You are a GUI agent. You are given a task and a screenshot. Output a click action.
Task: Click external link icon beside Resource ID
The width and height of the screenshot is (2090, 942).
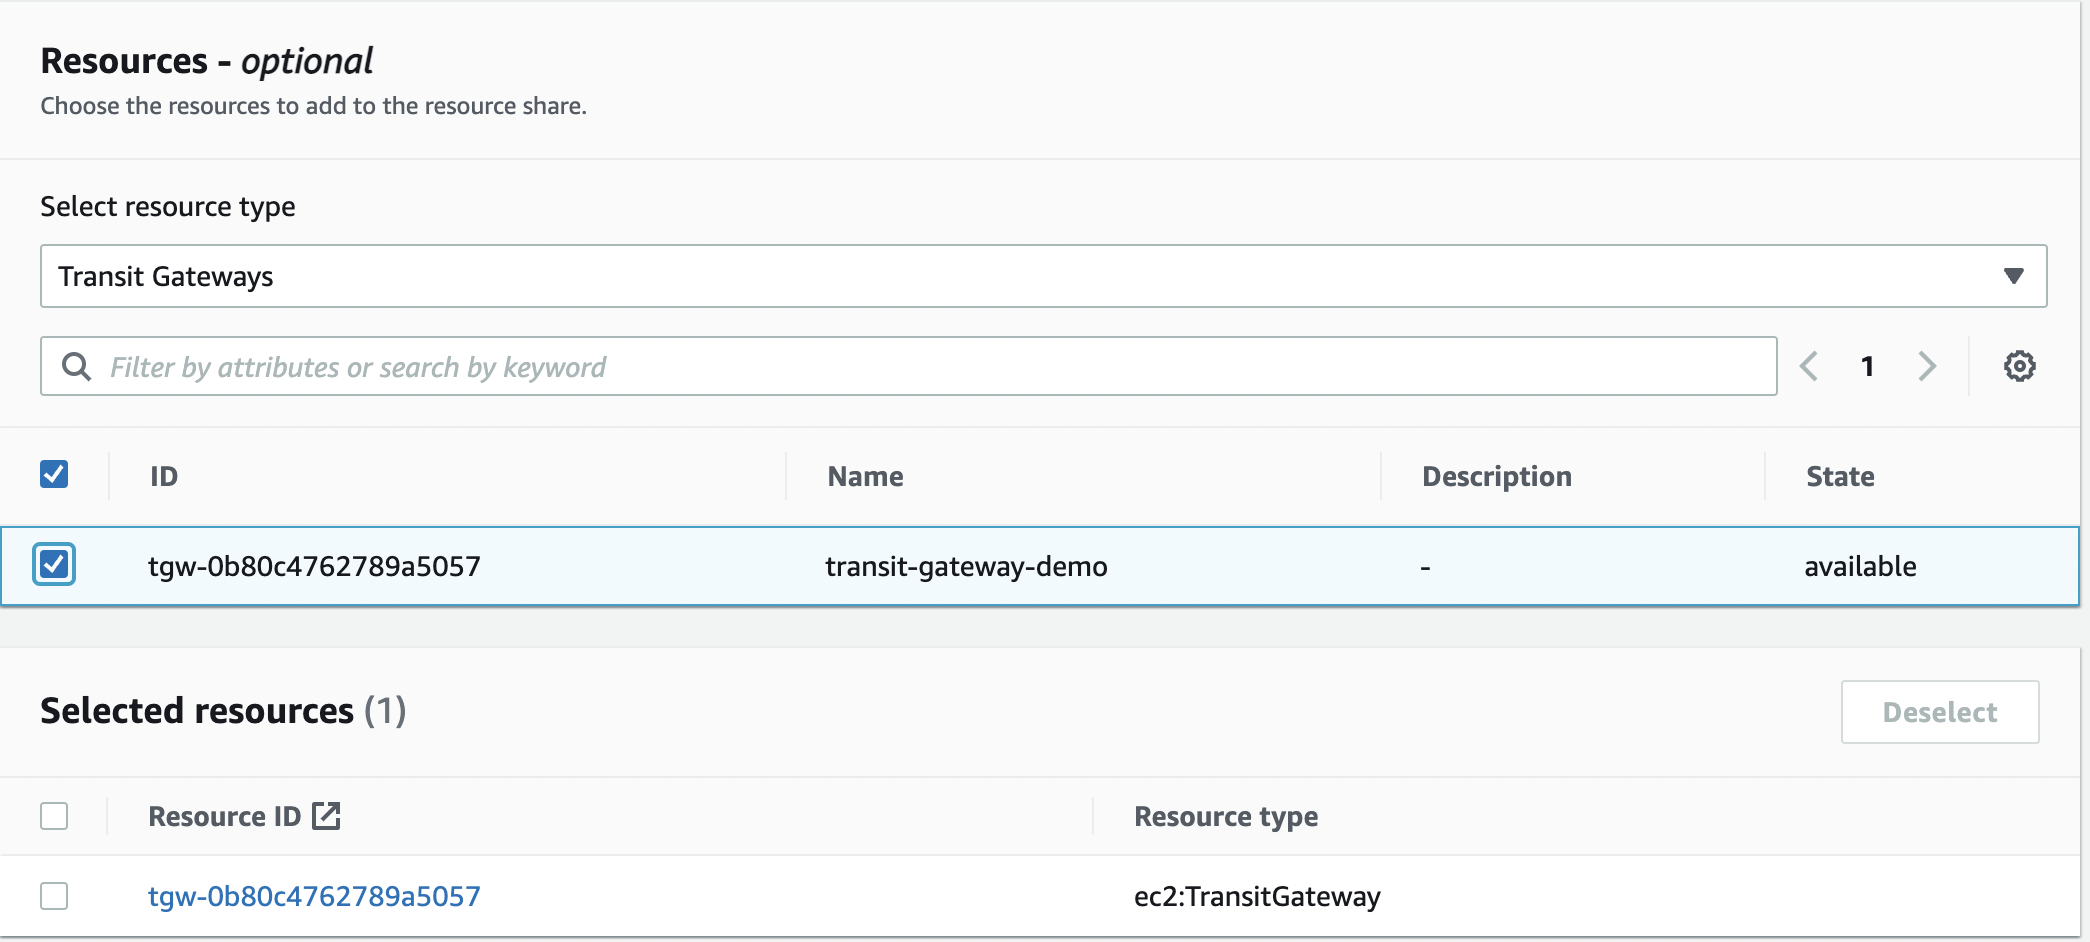[326, 816]
